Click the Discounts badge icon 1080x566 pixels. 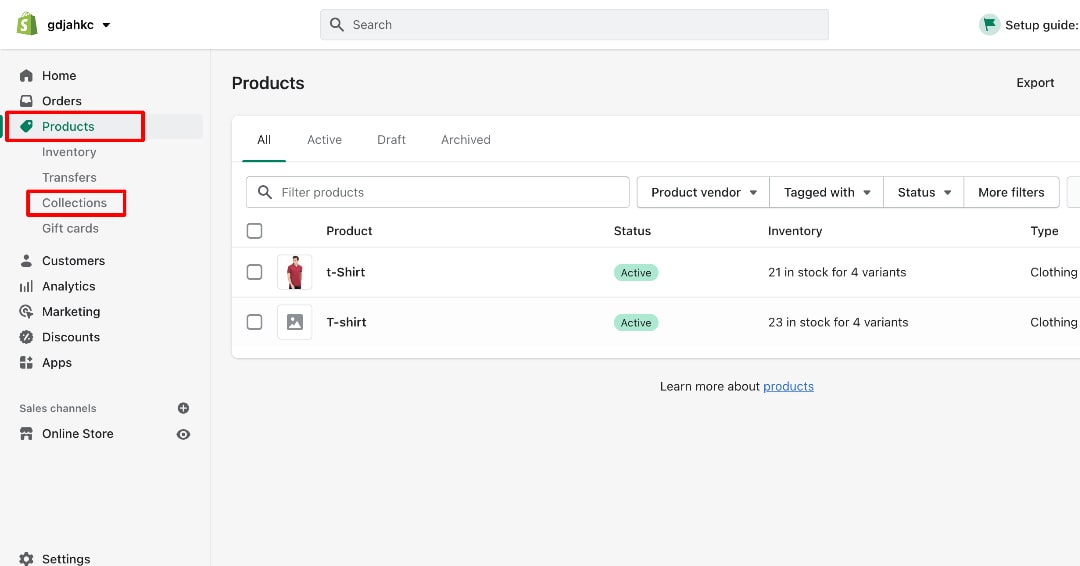click(x=26, y=337)
